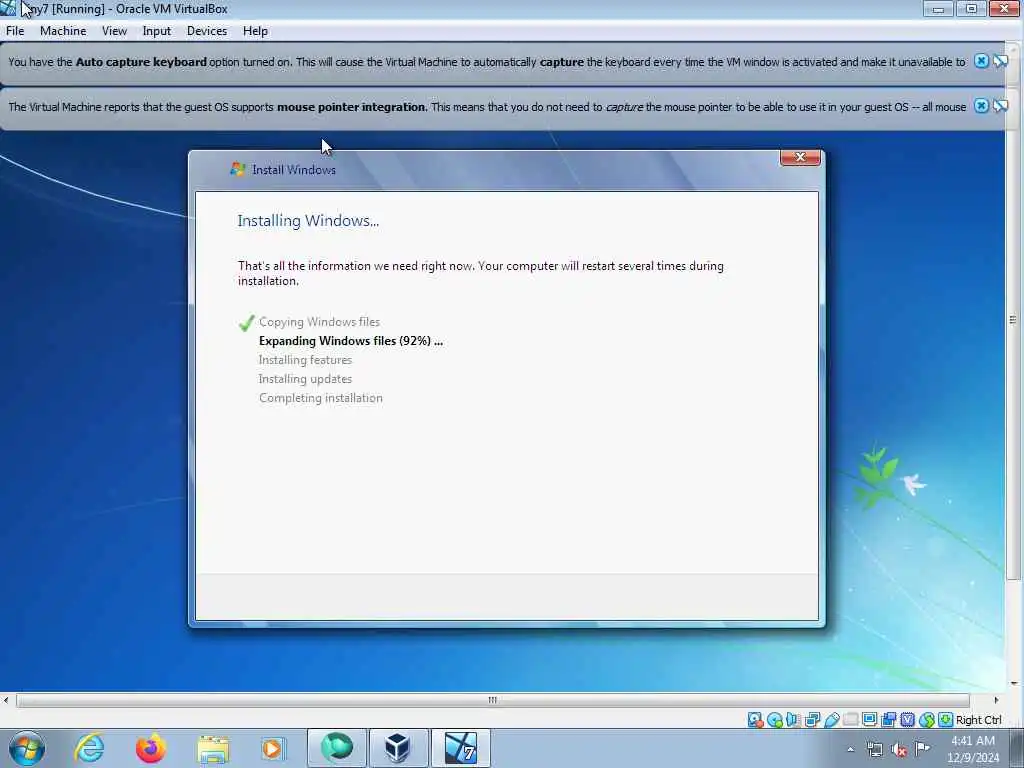Click 'Expanding Windows files (92%)' progress text
Image resolution: width=1024 pixels, height=768 pixels.
[351, 341]
